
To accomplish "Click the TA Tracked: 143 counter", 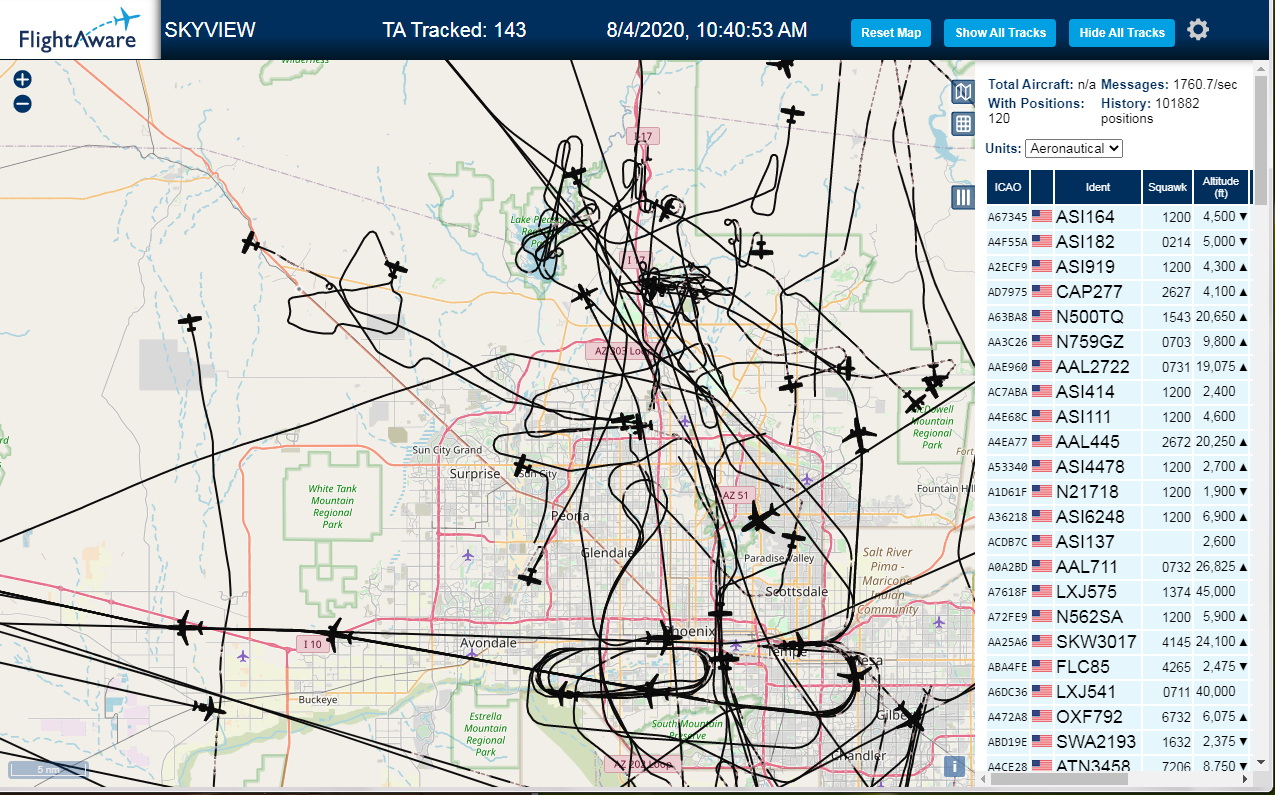I will click(454, 30).
